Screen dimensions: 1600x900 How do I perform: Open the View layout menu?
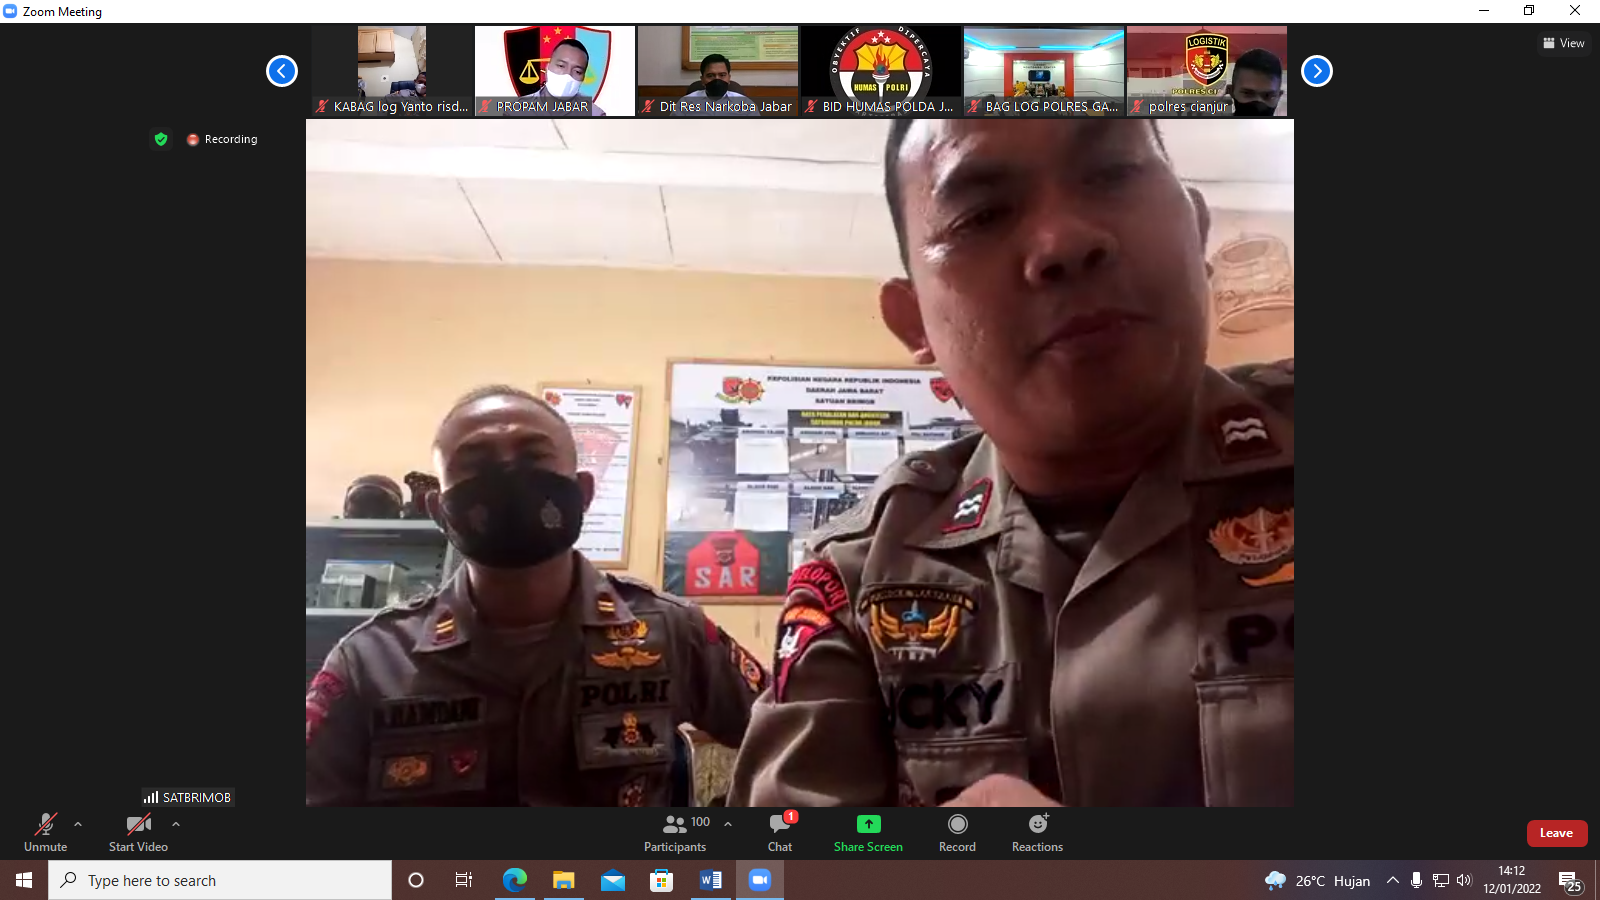pyautogui.click(x=1564, y=43)
